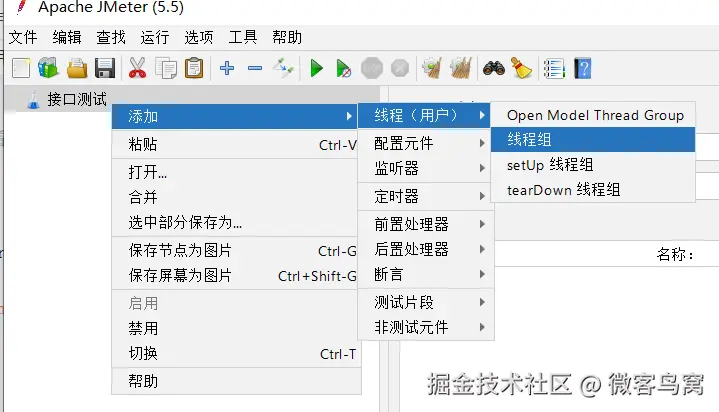
Task: Expand the 非测试元件 submenu
Action: click(426, 327)
